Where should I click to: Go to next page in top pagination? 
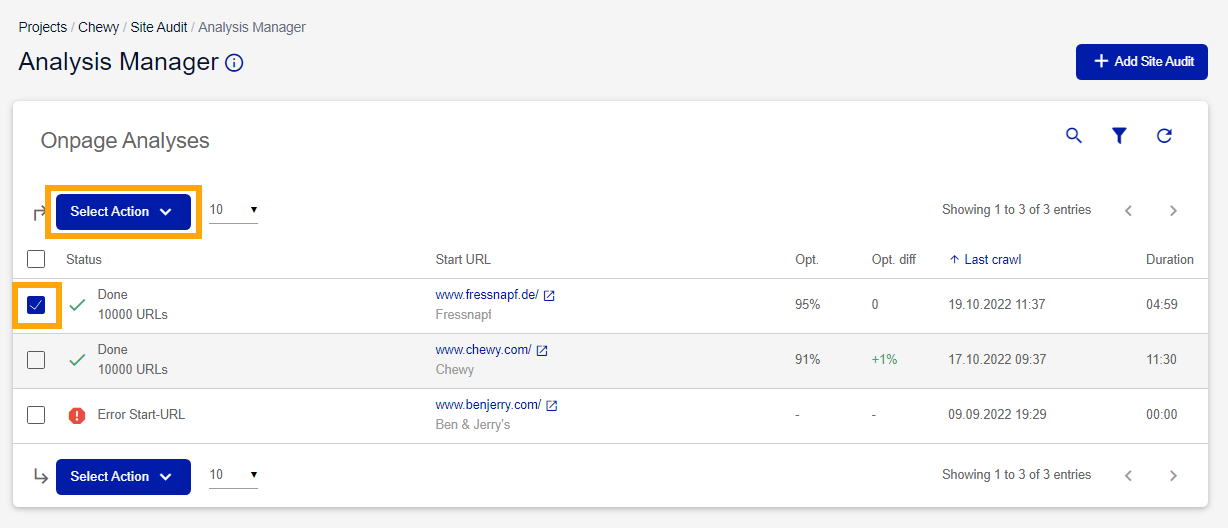(x=1173, y=211)
